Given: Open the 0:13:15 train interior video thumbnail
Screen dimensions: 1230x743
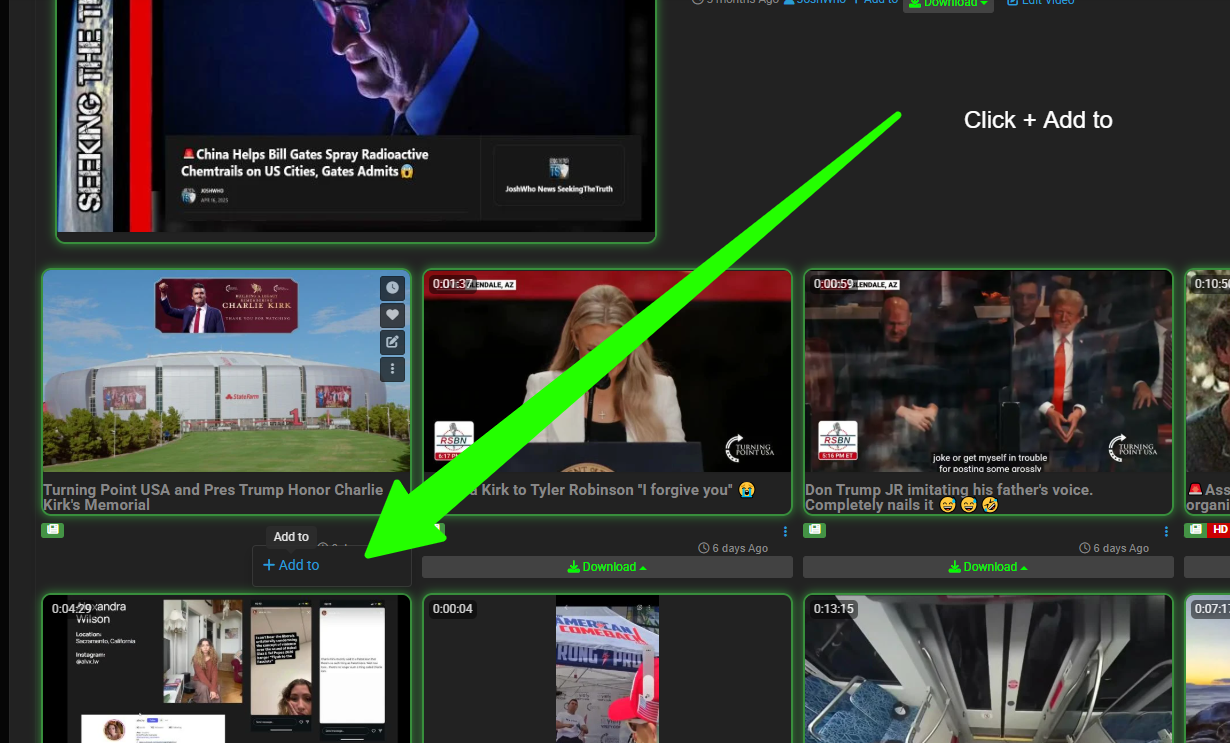Looking at the screenshot, I should tap(988, 670).
